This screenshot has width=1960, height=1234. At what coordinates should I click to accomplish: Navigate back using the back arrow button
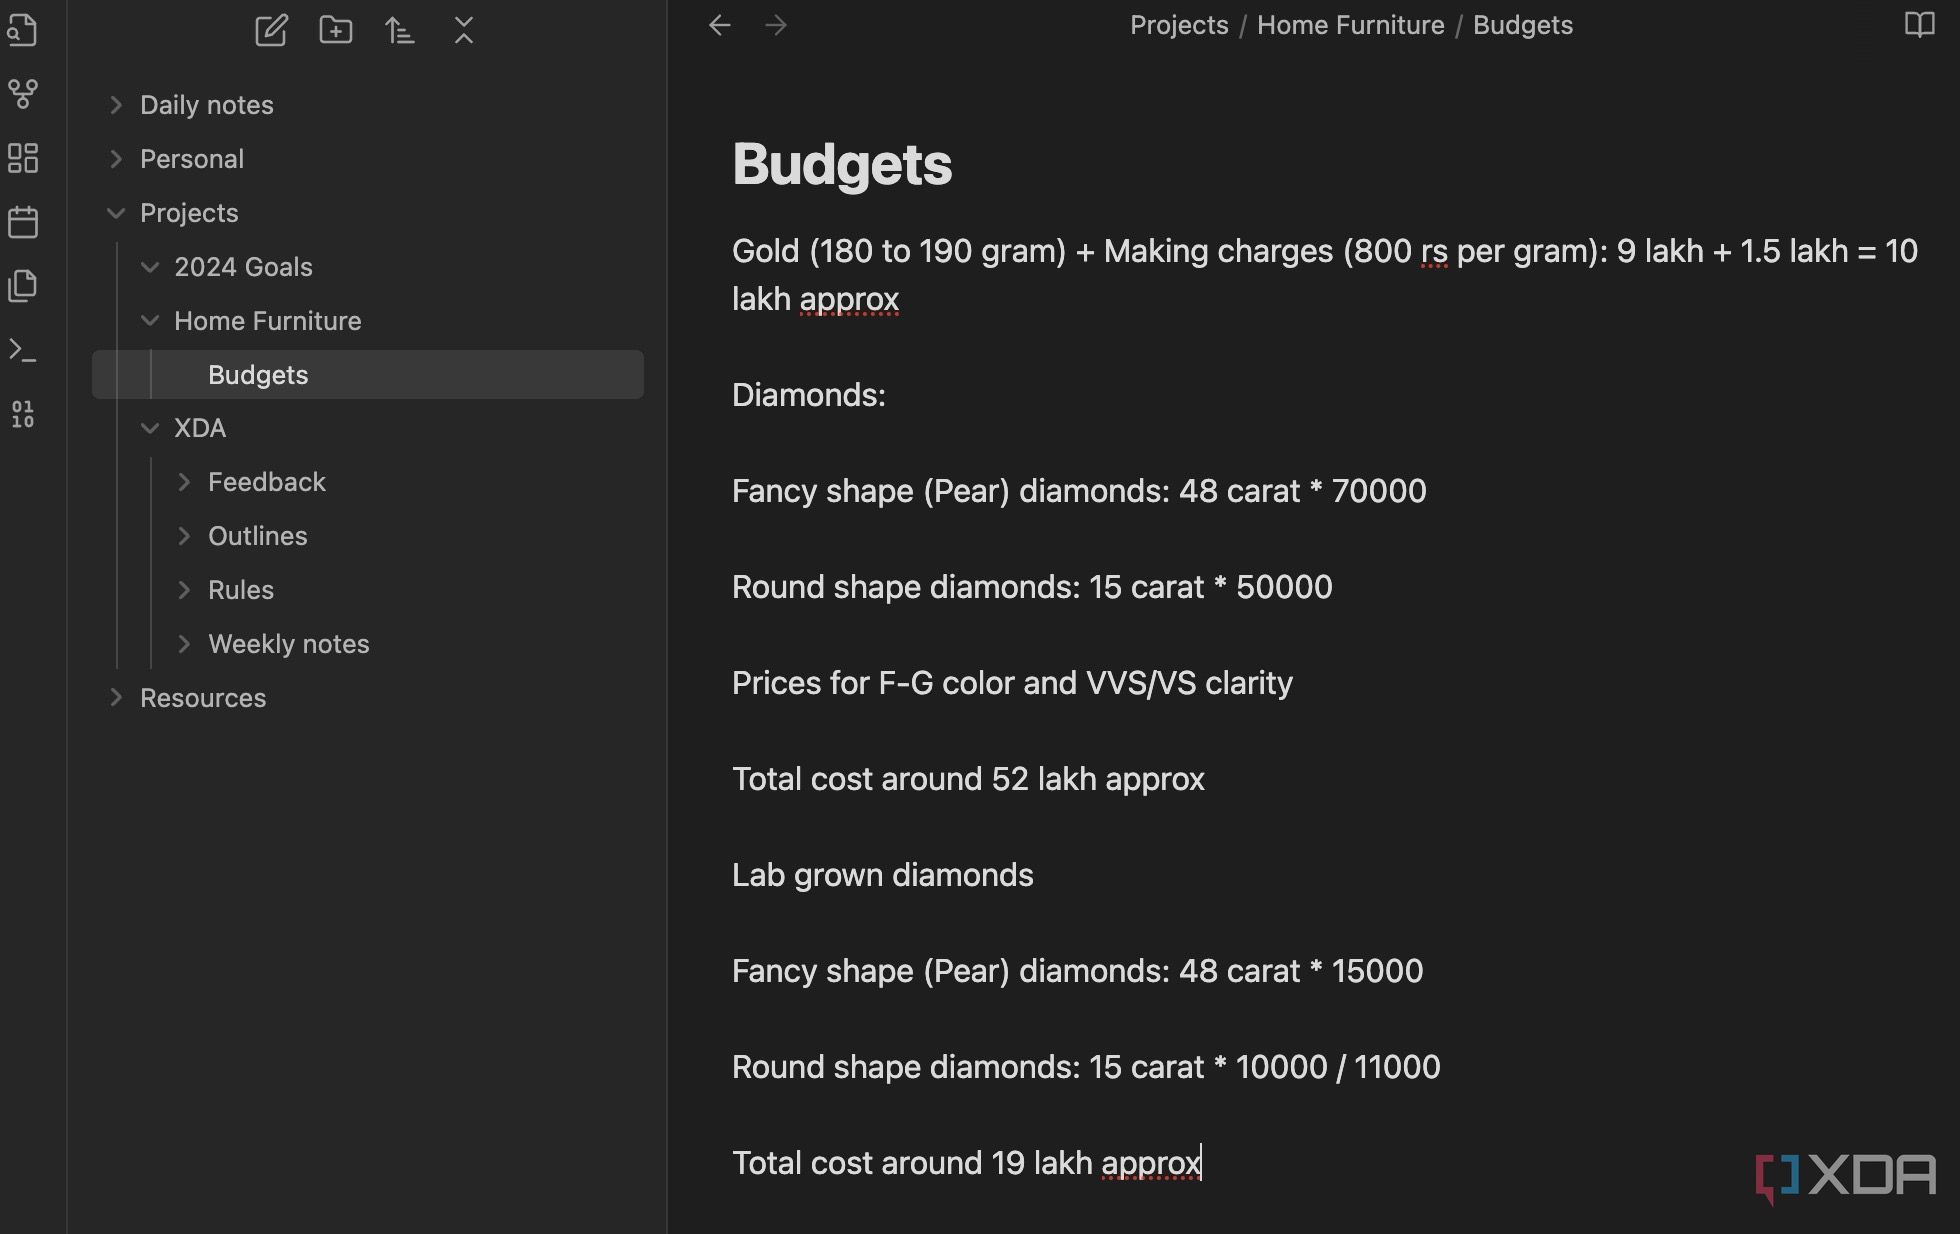click(x=719, y=26)
